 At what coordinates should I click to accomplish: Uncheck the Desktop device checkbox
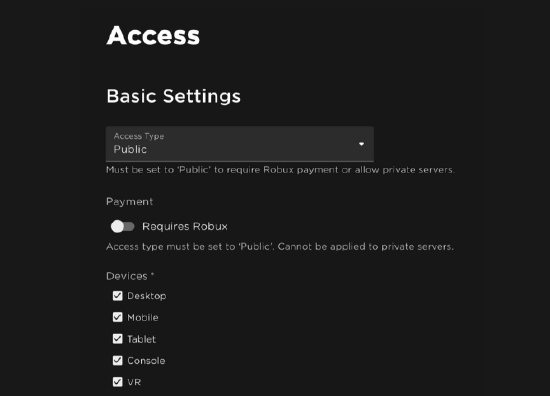[118, 296]
